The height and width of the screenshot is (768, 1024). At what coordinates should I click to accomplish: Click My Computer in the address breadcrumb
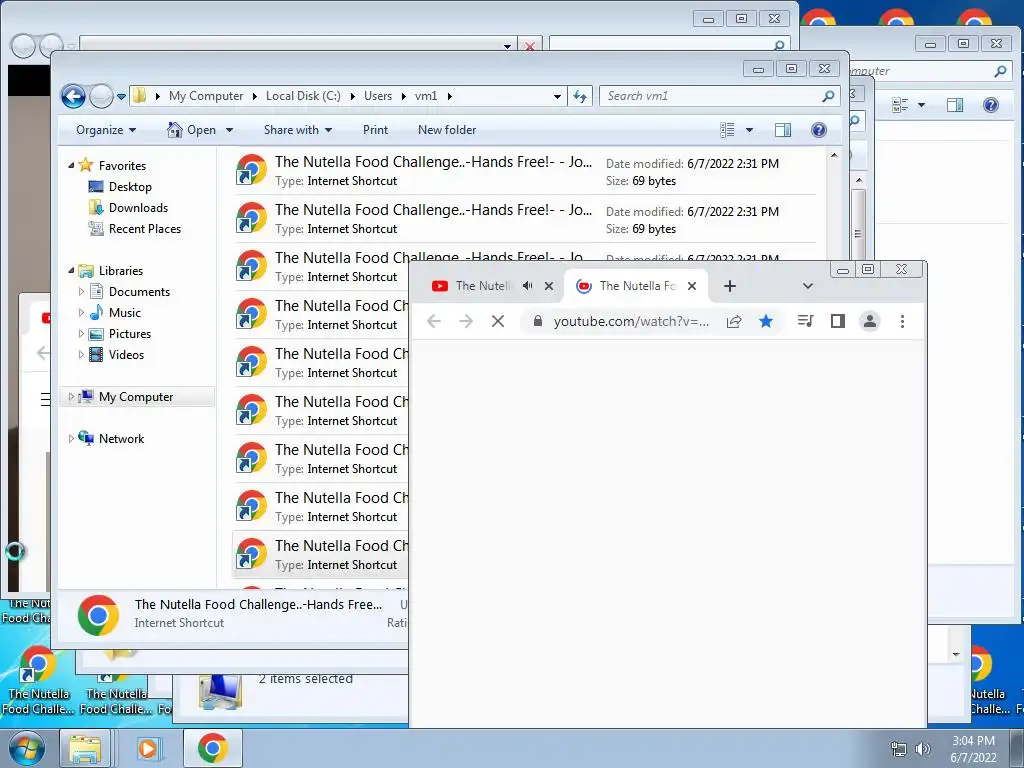[x=206, y=96]
